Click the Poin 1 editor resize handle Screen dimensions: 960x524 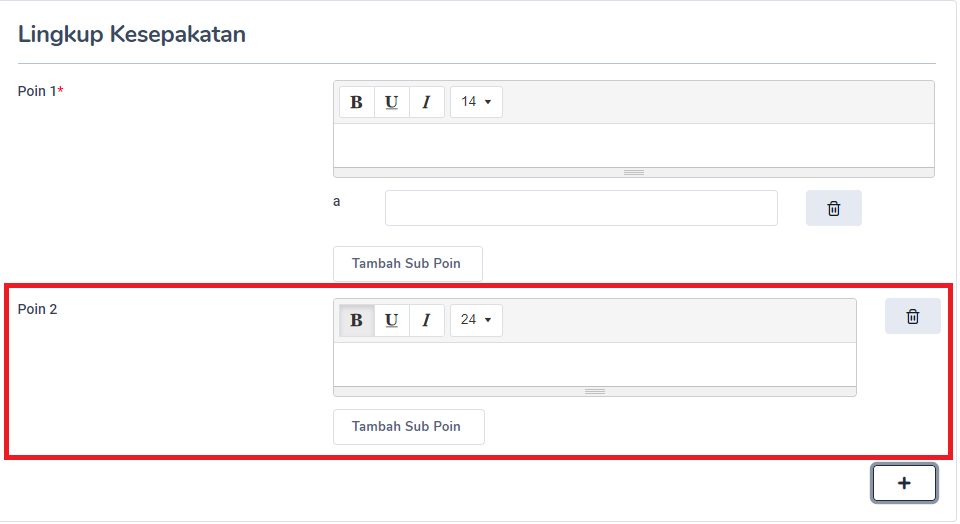pos(633,172)
